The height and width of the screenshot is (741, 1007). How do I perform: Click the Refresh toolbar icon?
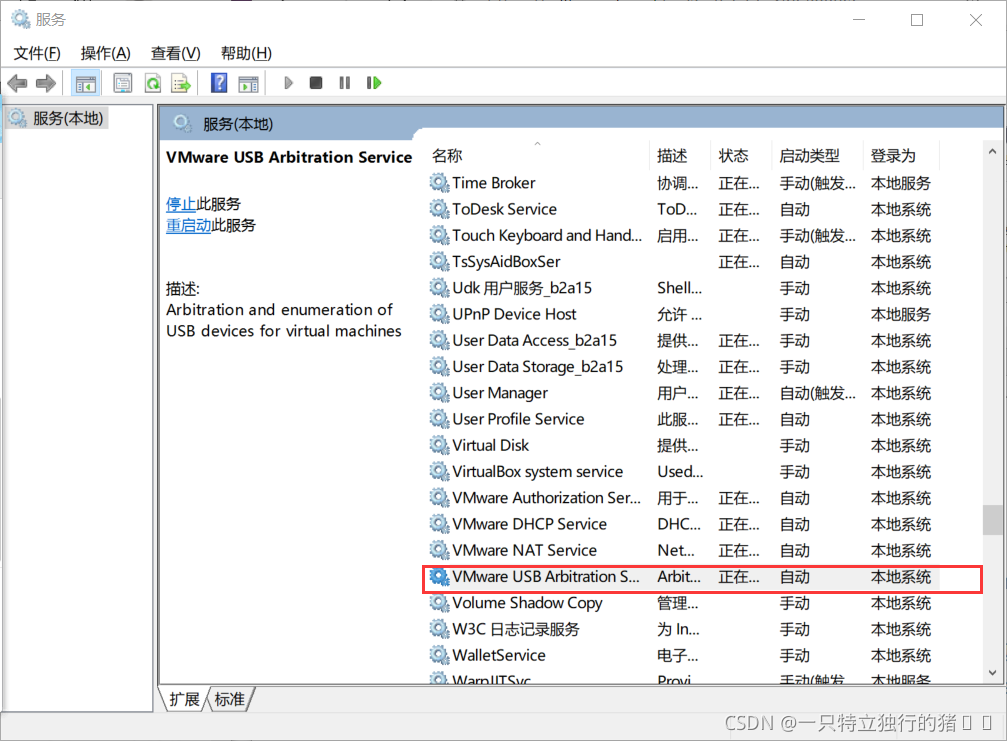click(153, 83)
